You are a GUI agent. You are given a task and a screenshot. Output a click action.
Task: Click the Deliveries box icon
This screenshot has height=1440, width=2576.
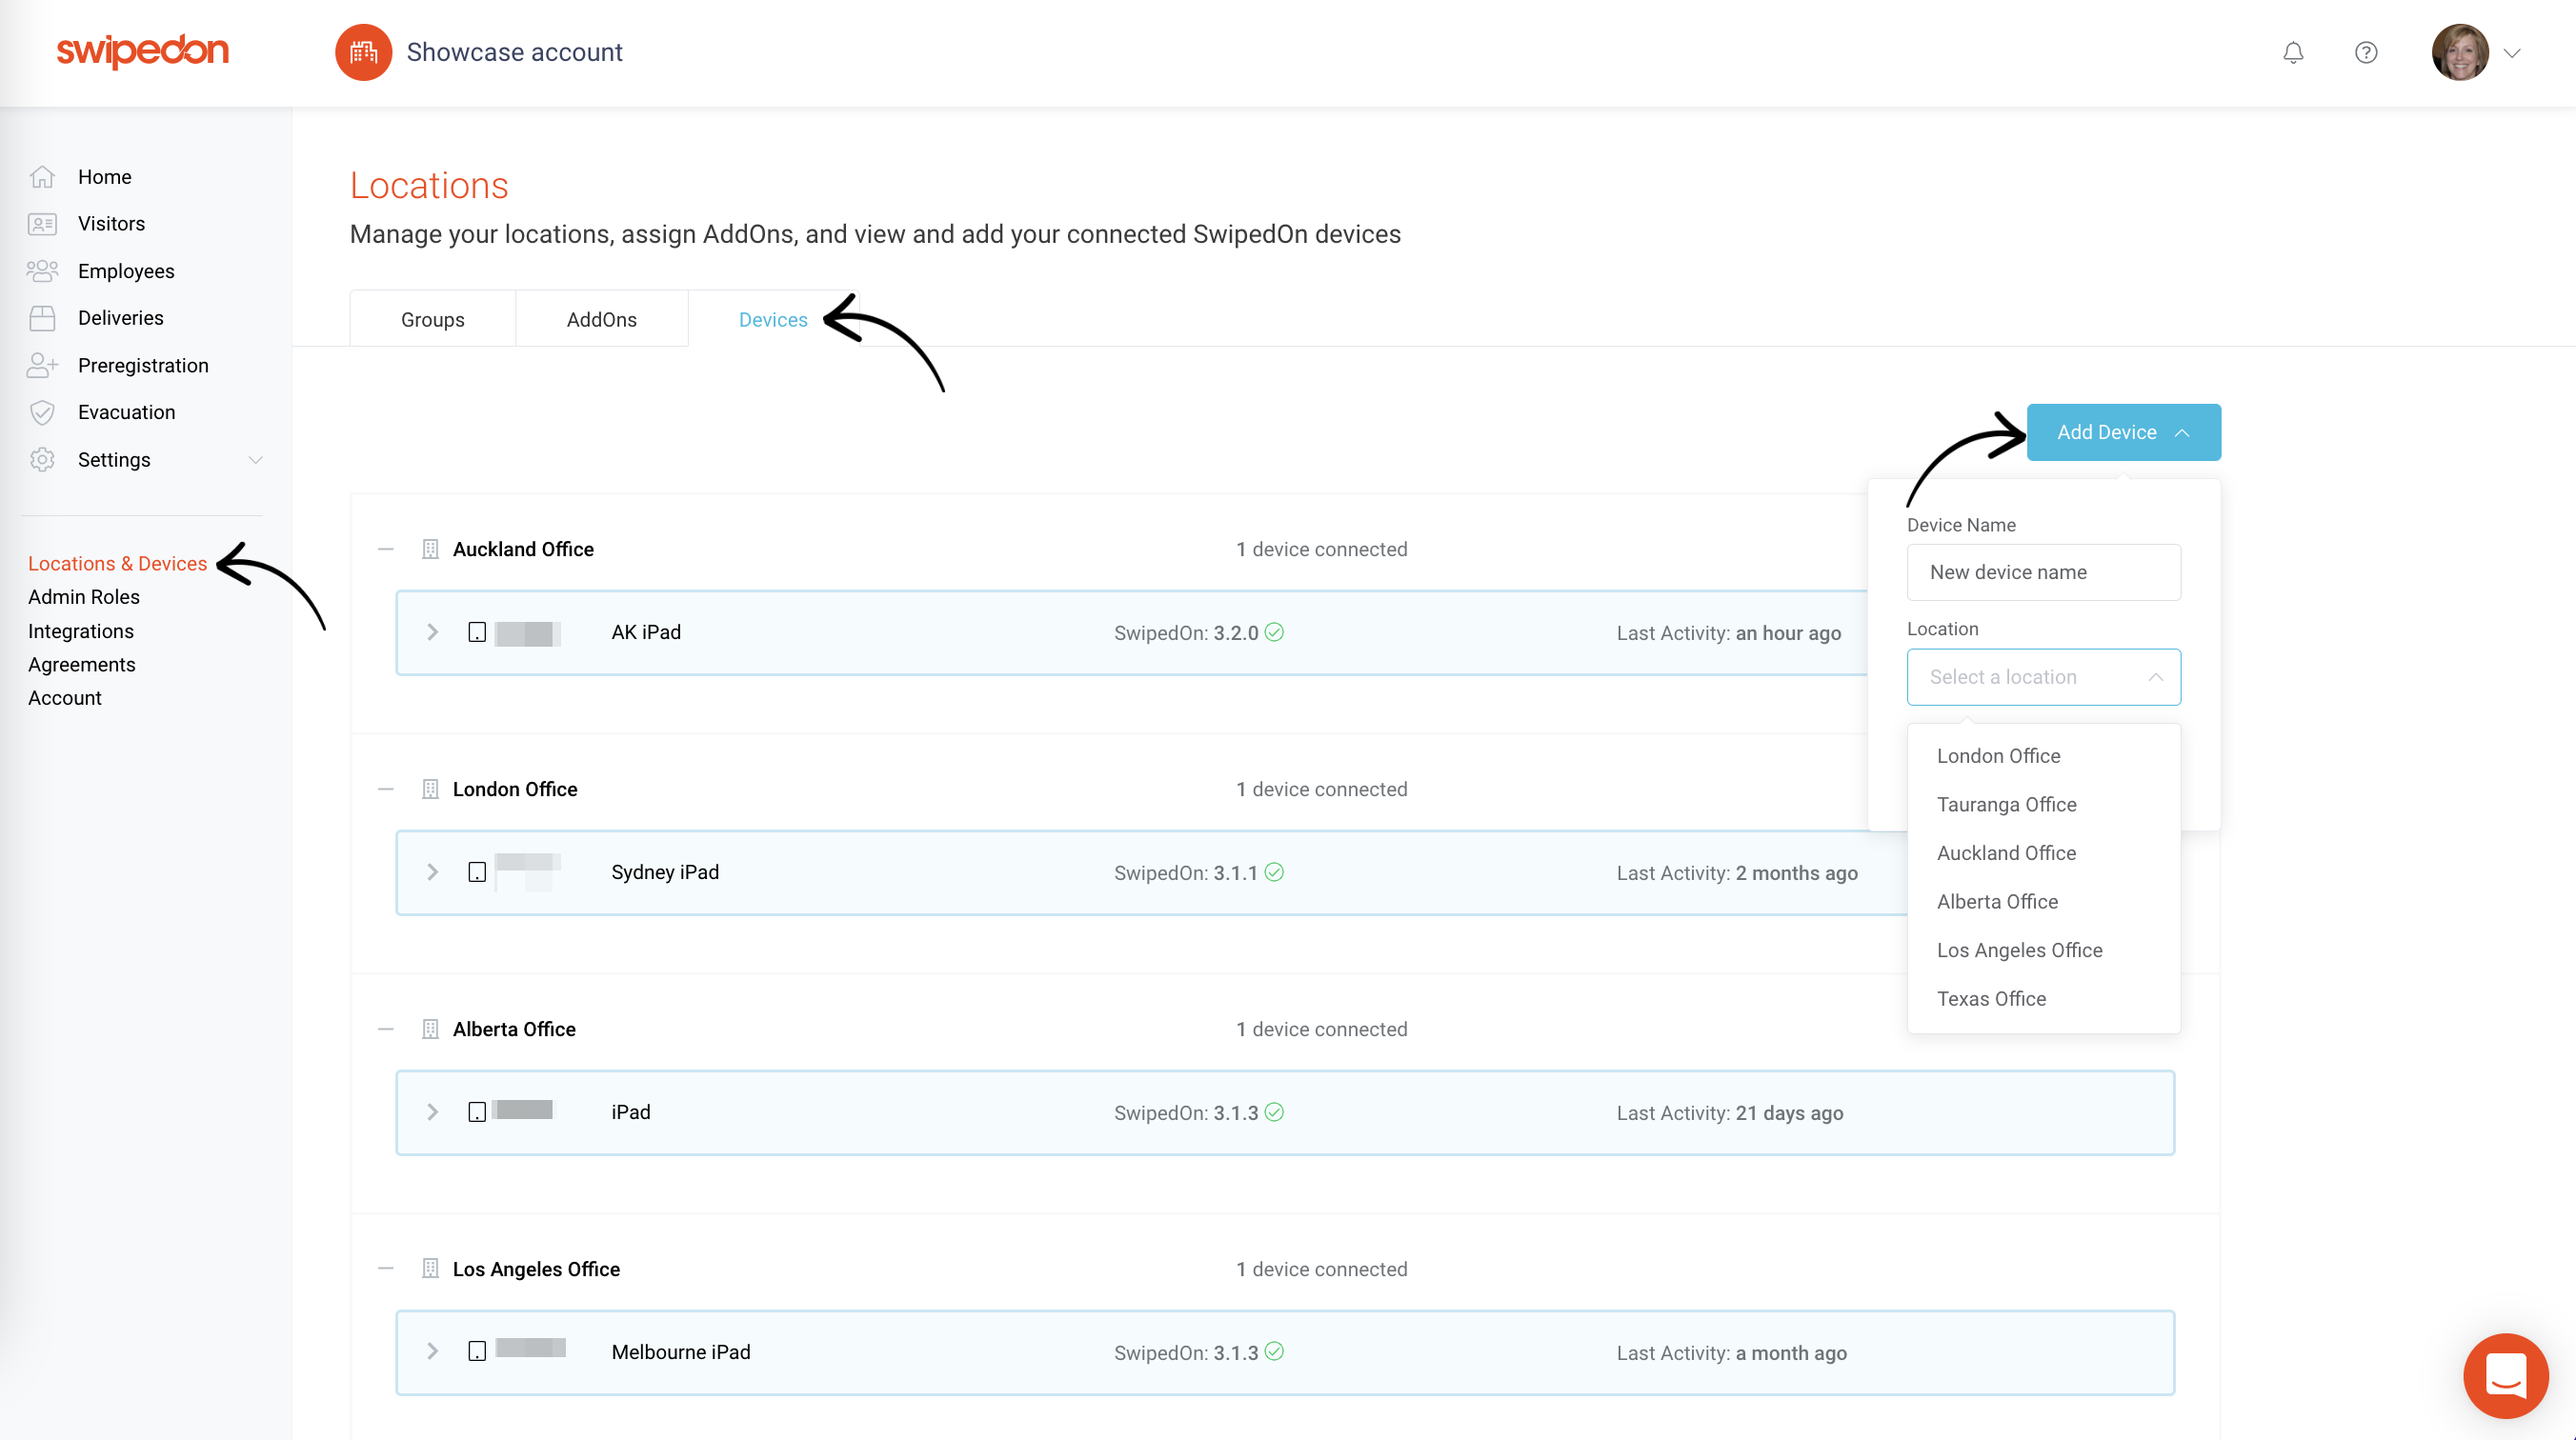(x=42, y=318)
